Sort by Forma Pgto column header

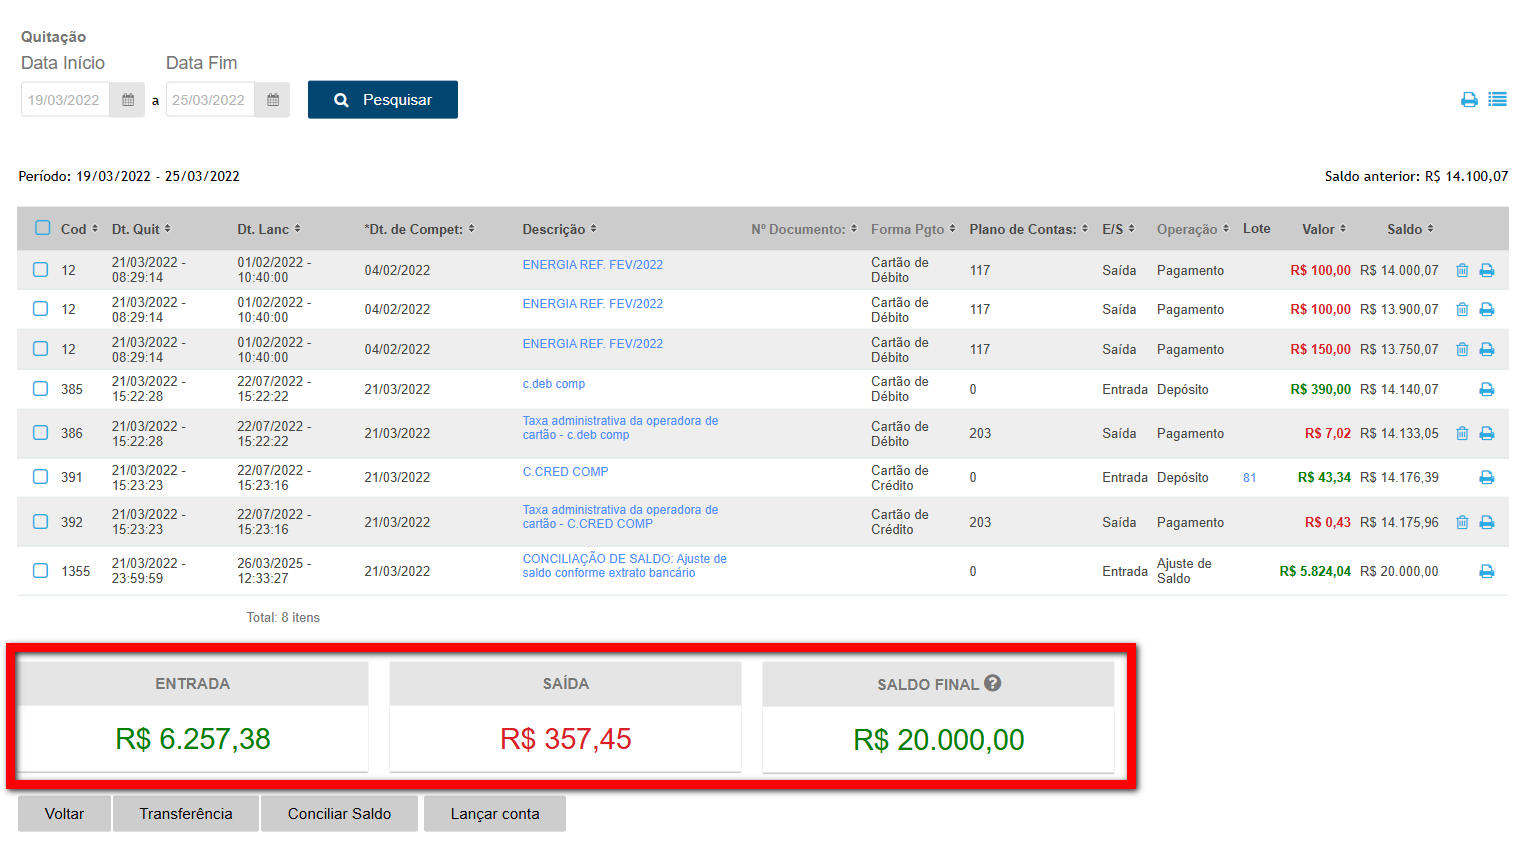912,229
